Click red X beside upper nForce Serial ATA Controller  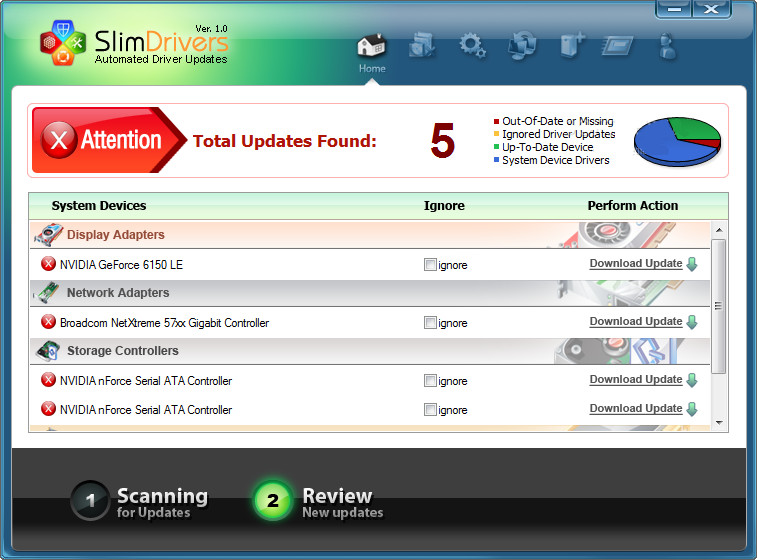48,379
